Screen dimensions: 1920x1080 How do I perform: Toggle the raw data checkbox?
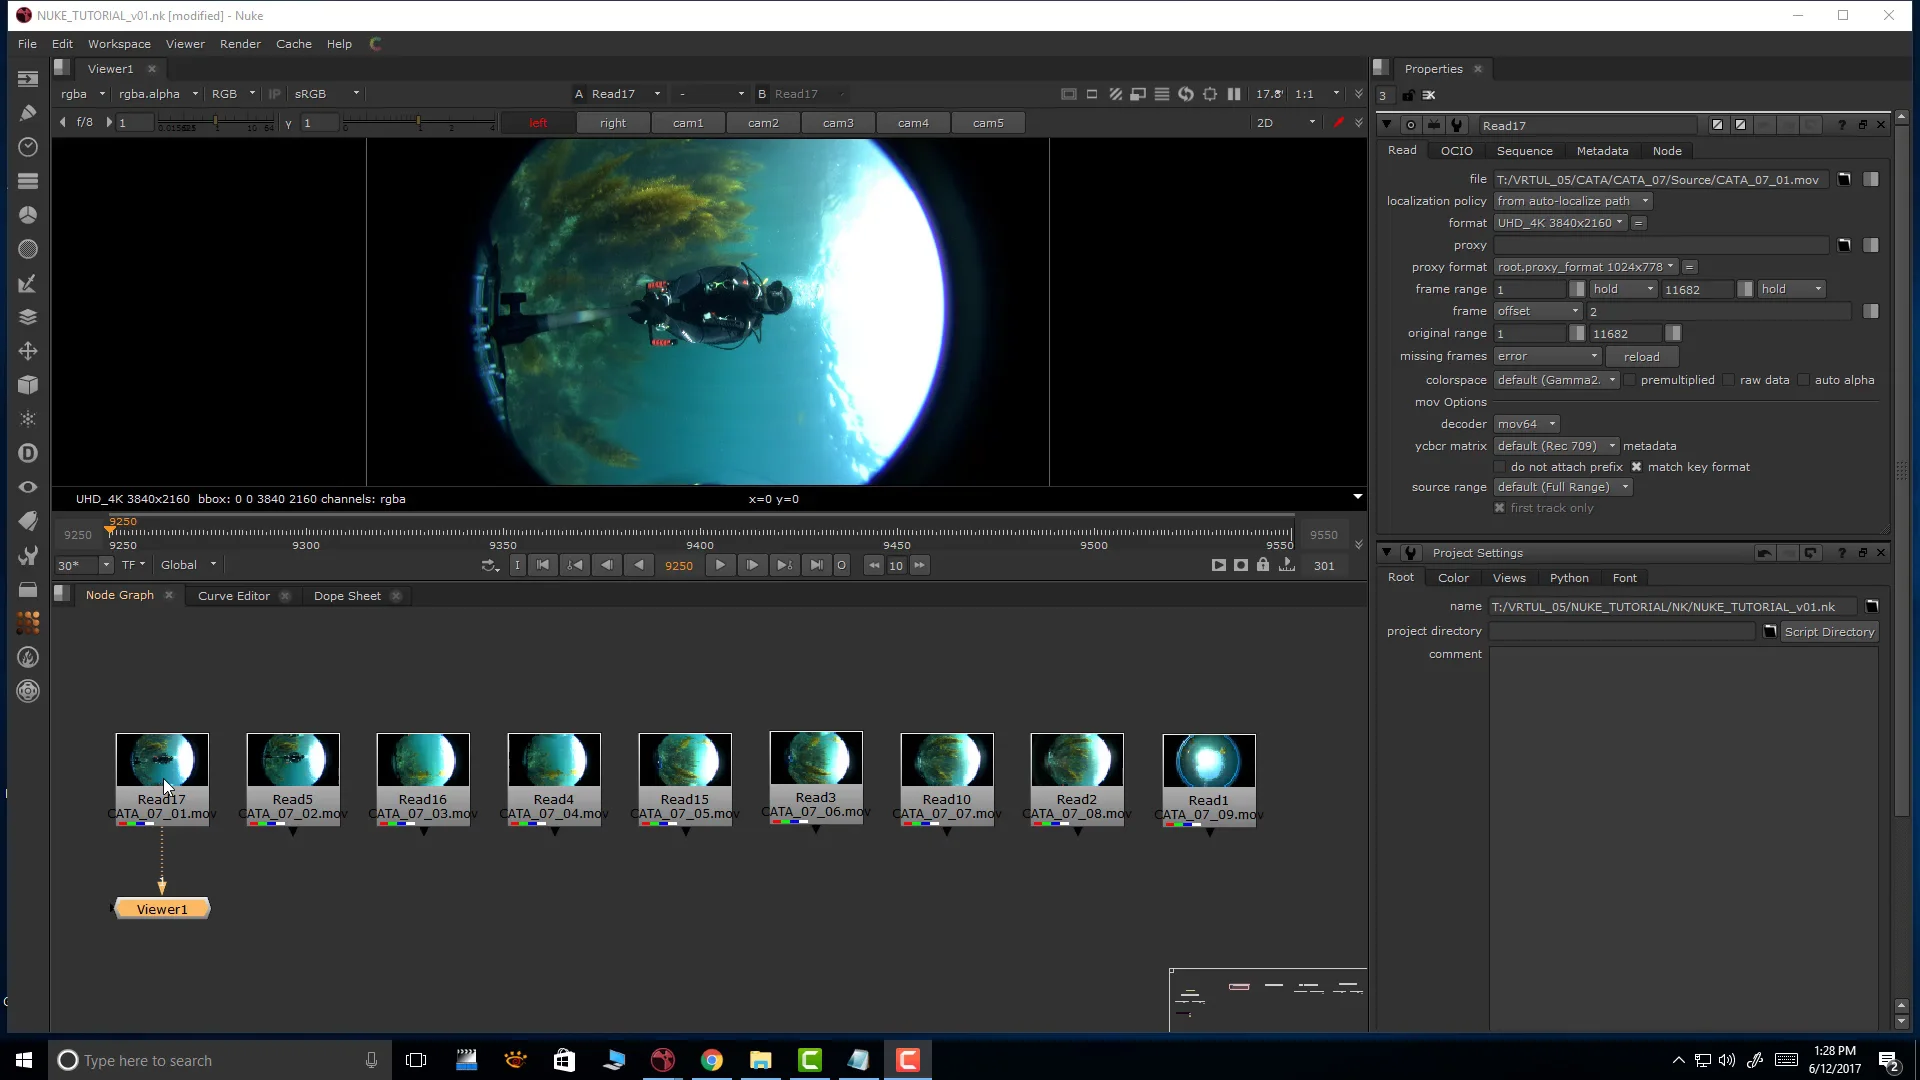[1729, 380]
